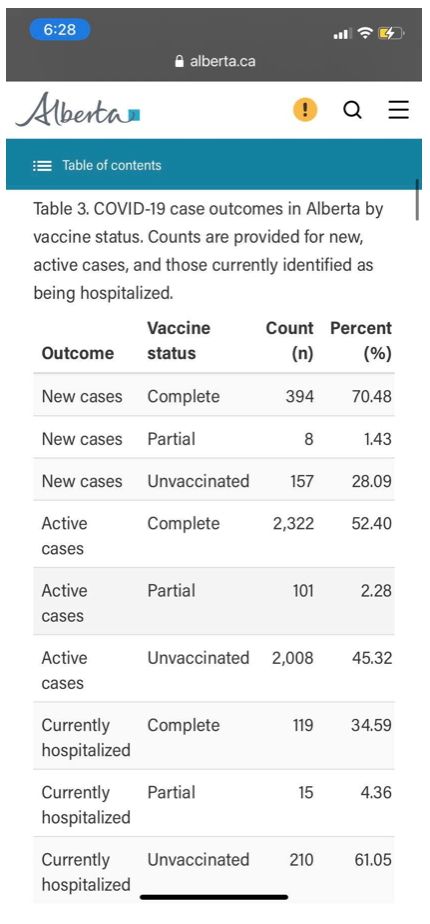The width and height of the screenshot is (430, 924).
Task: Tap the alberta.ca address bar
Action: point(214,61)
